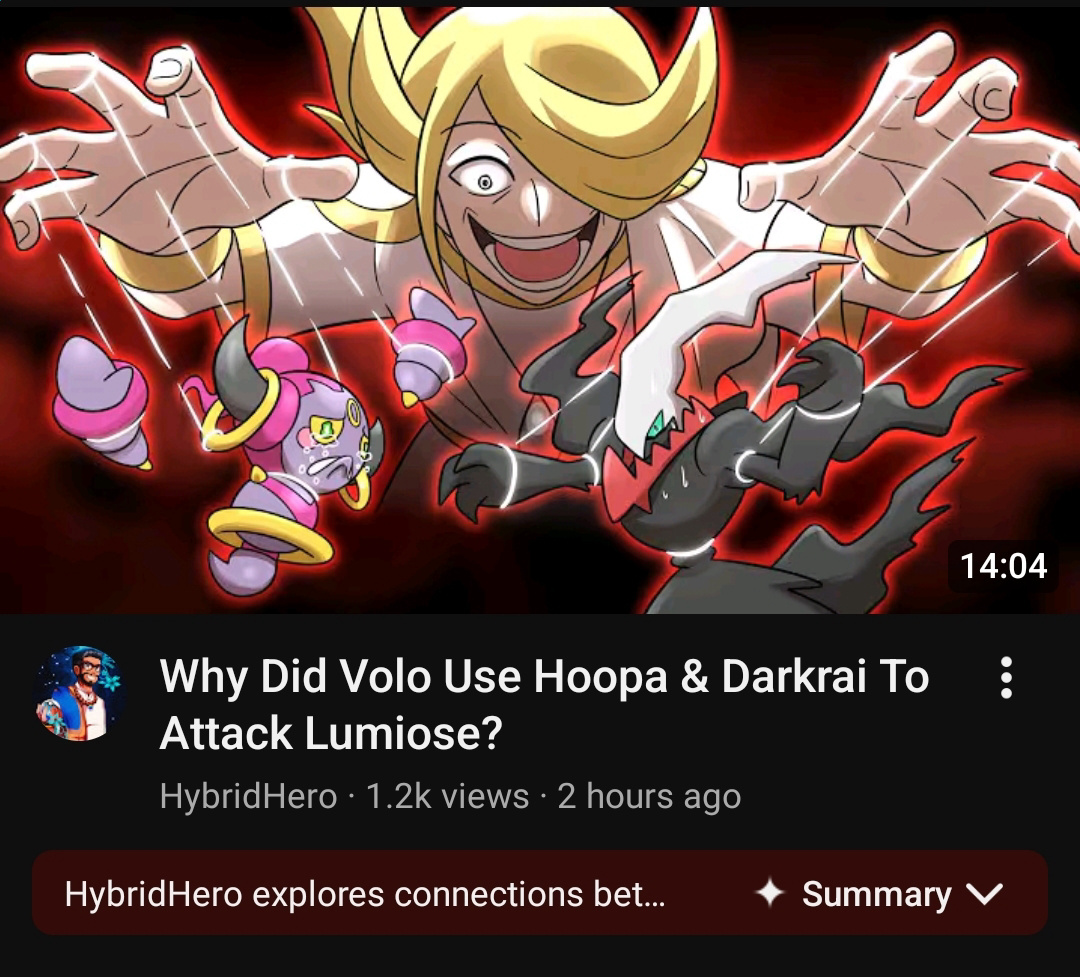Open the HybridHero channel avatar

pos(79,693)
